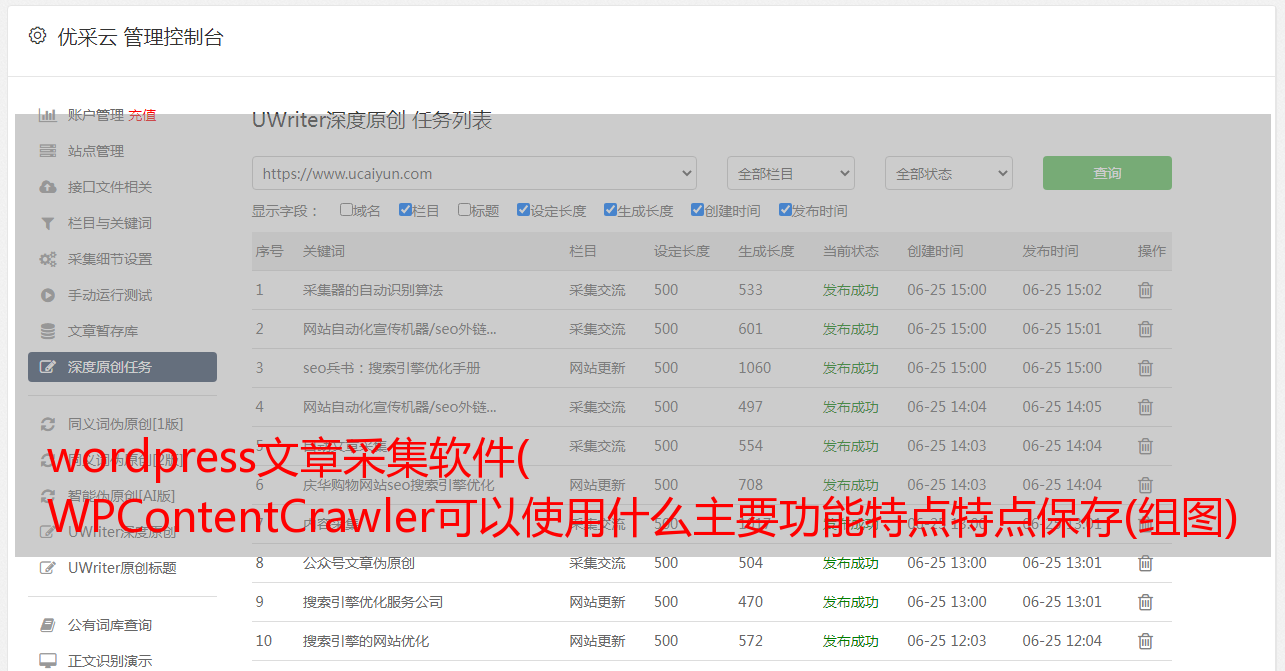Screen dimensions: 1285x671
Task: Click the play icon for 手动运行测试
Action: pos(47,295)
